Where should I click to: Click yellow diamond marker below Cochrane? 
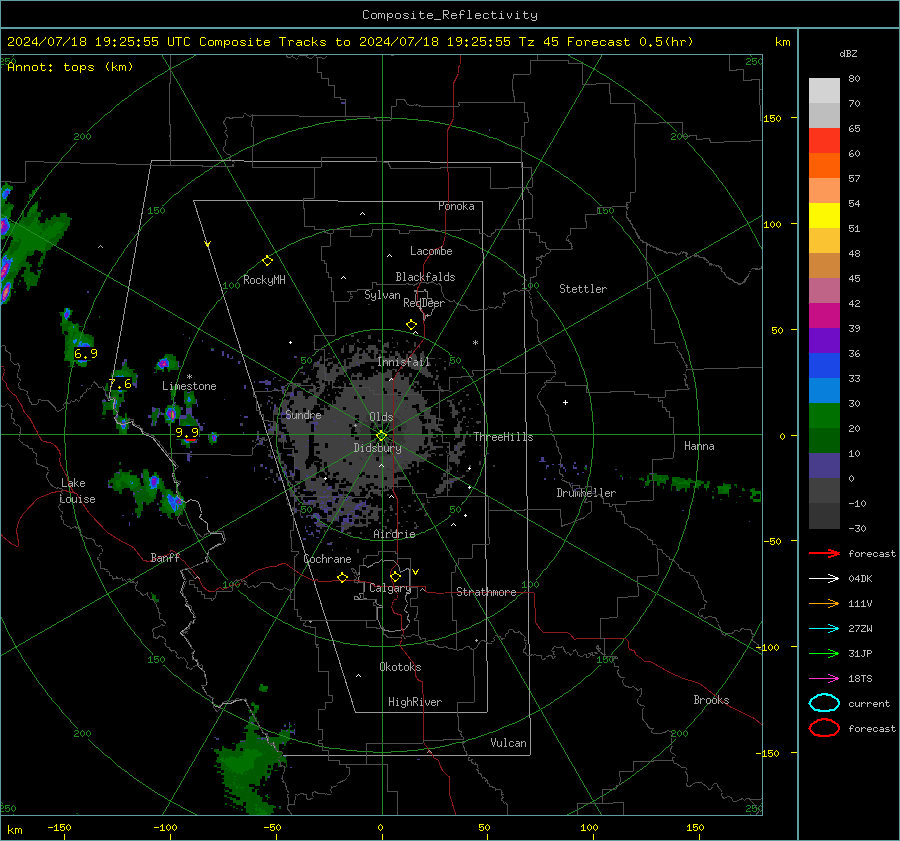click(x=343, y=578)
